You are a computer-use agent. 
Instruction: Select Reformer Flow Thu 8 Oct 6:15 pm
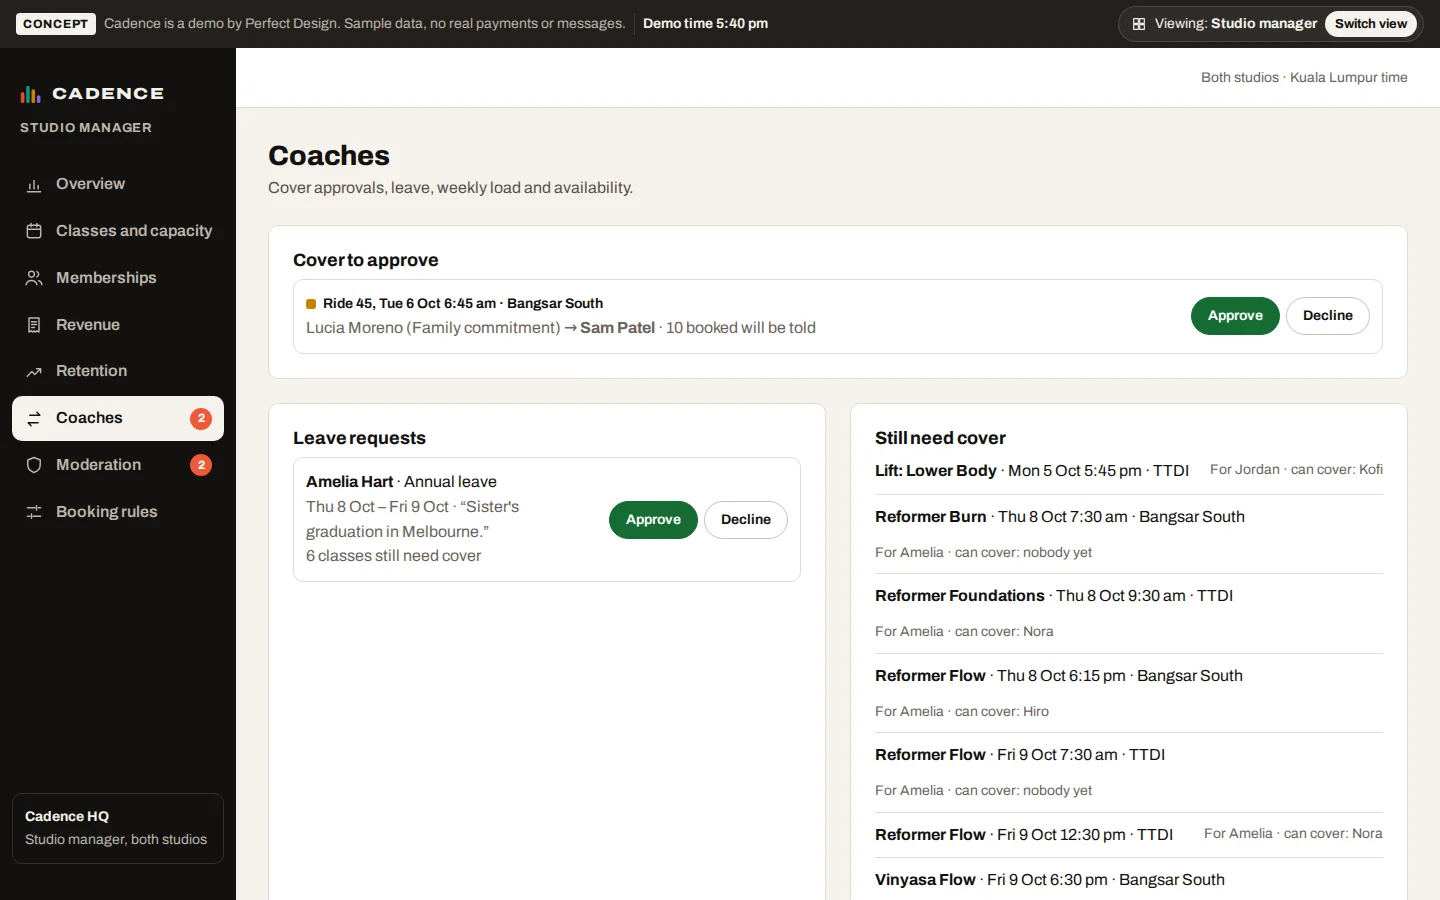[1129, 693]
